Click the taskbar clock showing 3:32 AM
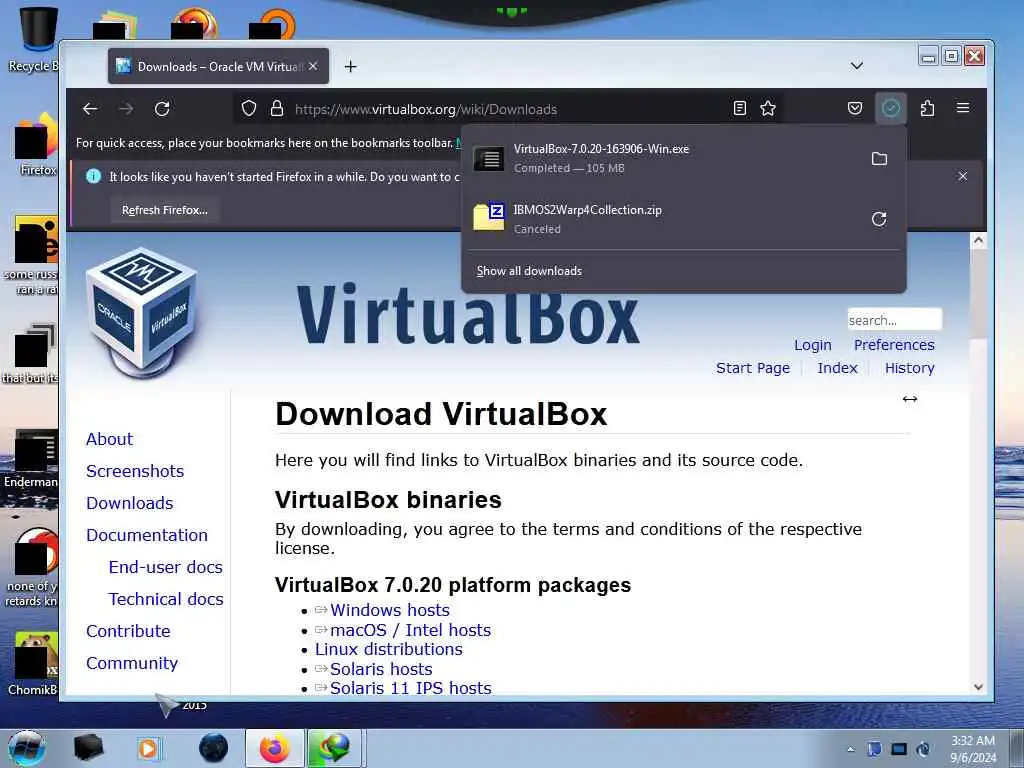 coord(972,749)
